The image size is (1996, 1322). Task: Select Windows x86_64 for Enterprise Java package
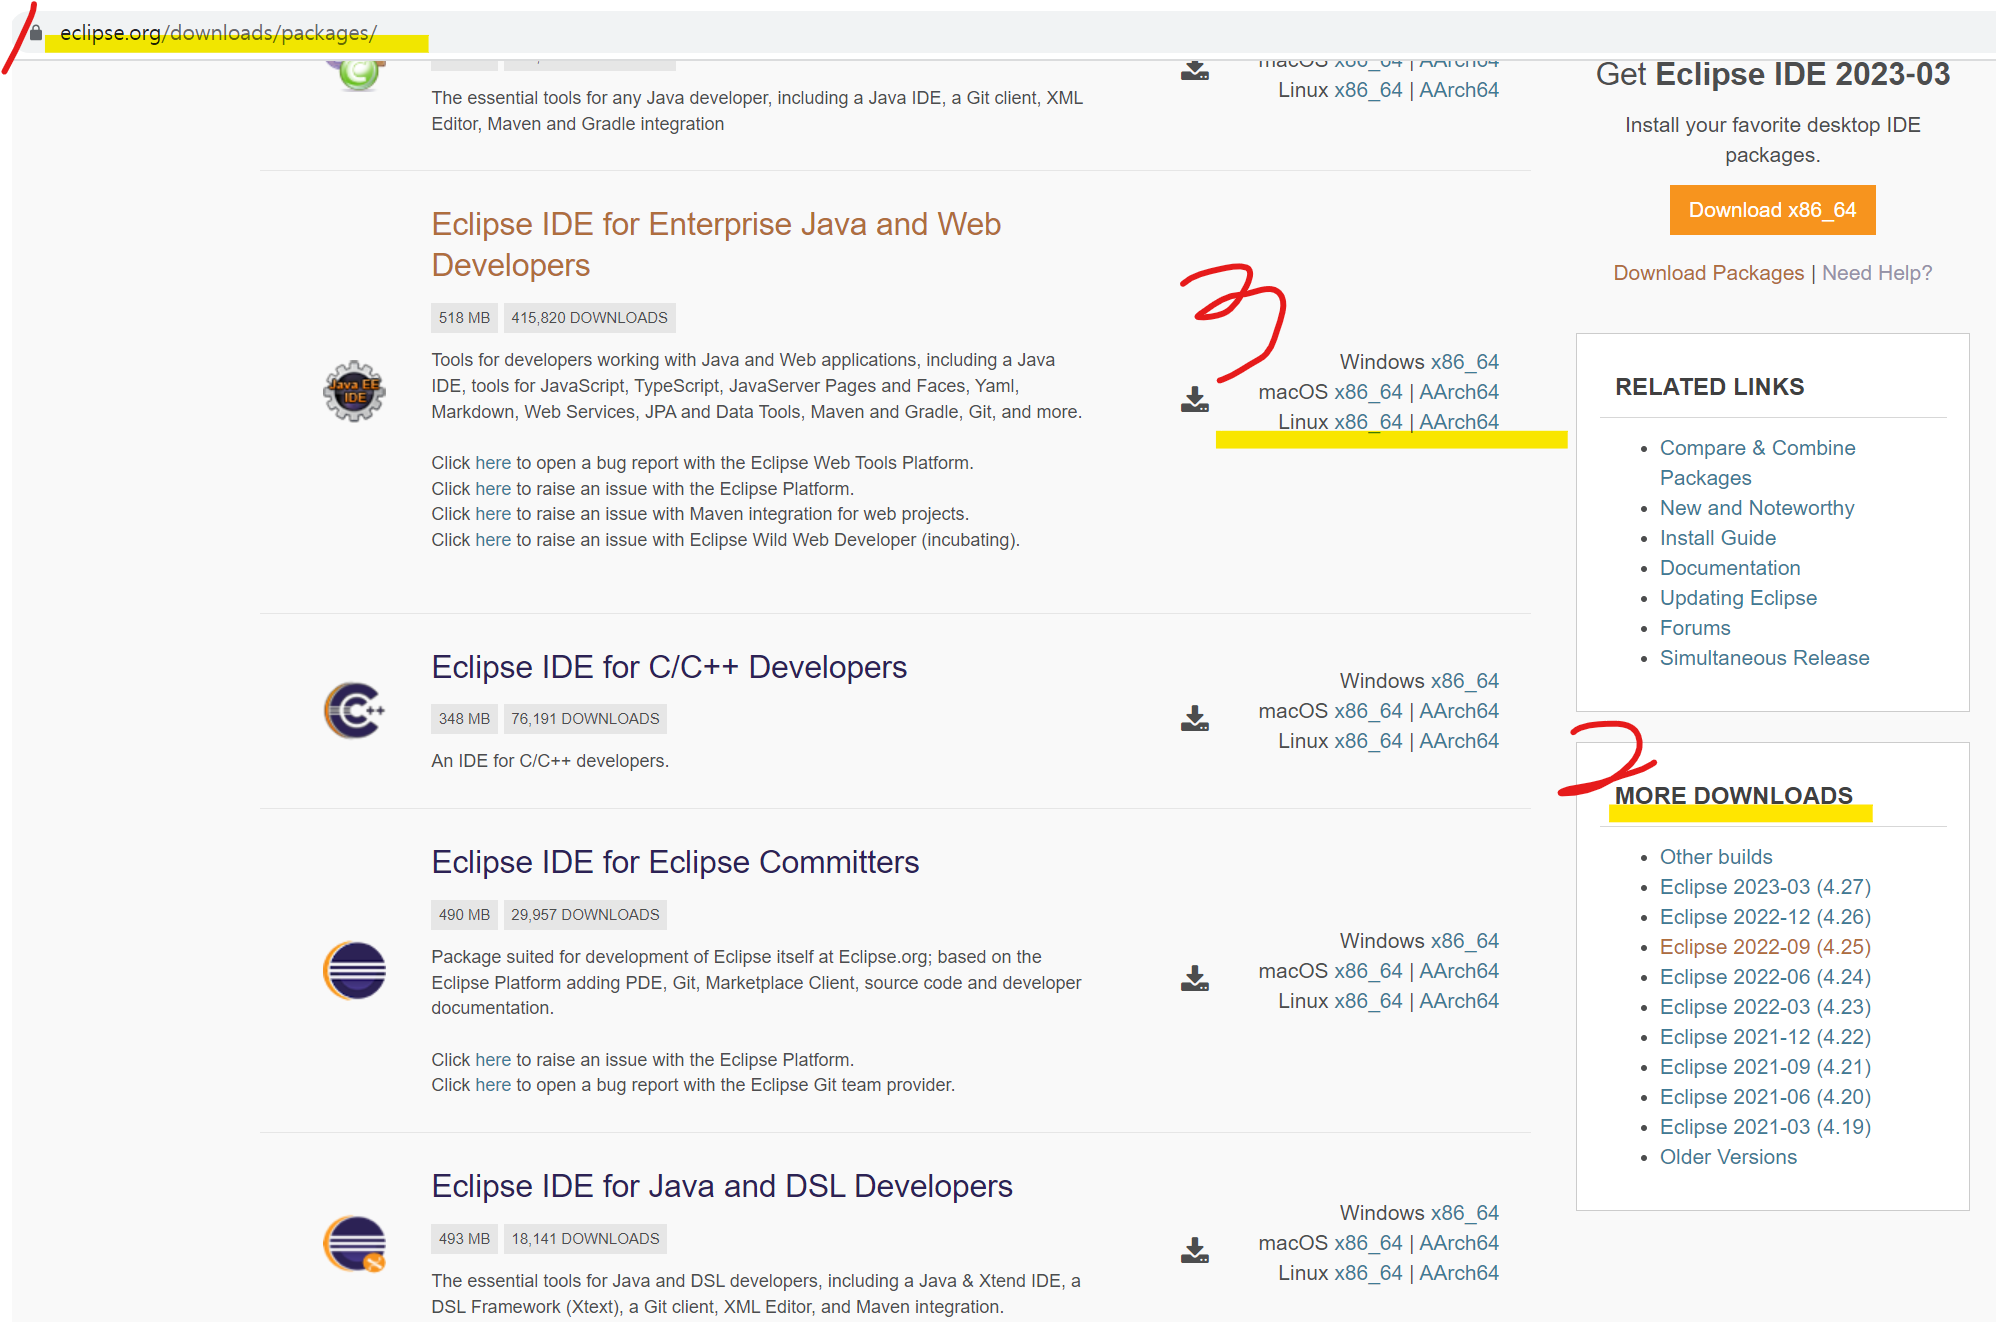[x=1465, y=362]
